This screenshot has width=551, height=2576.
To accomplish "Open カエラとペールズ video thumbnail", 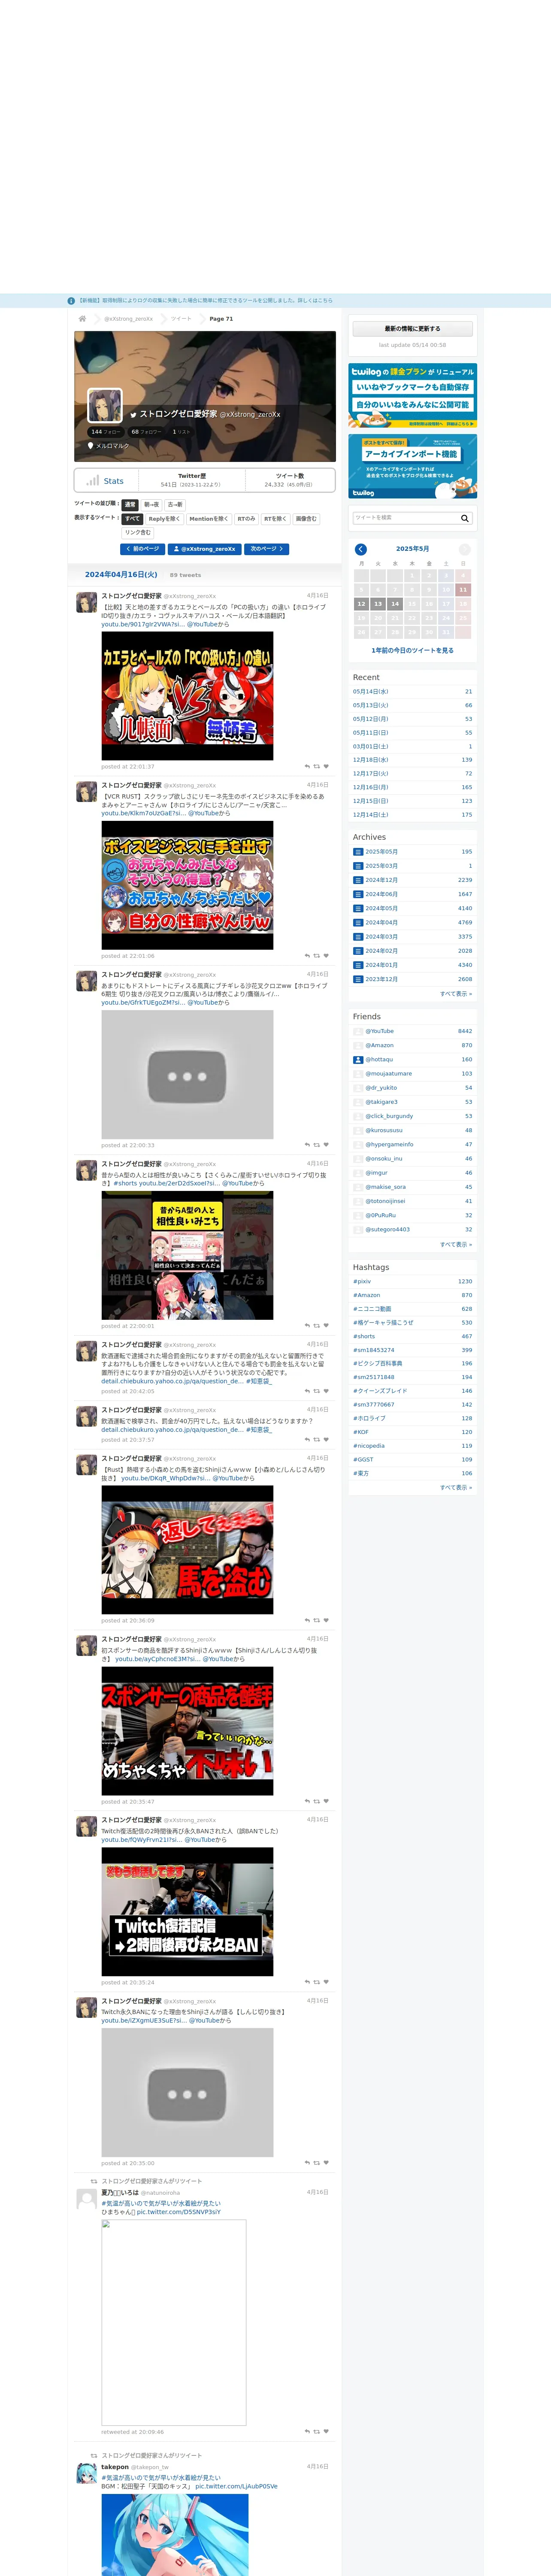I will (187, 696).
